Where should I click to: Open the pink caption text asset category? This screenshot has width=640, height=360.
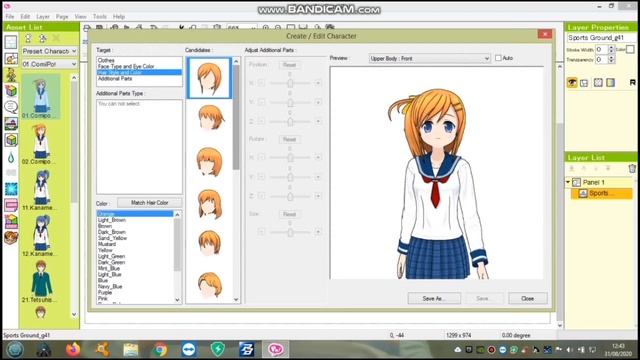(x=11, y=205)
